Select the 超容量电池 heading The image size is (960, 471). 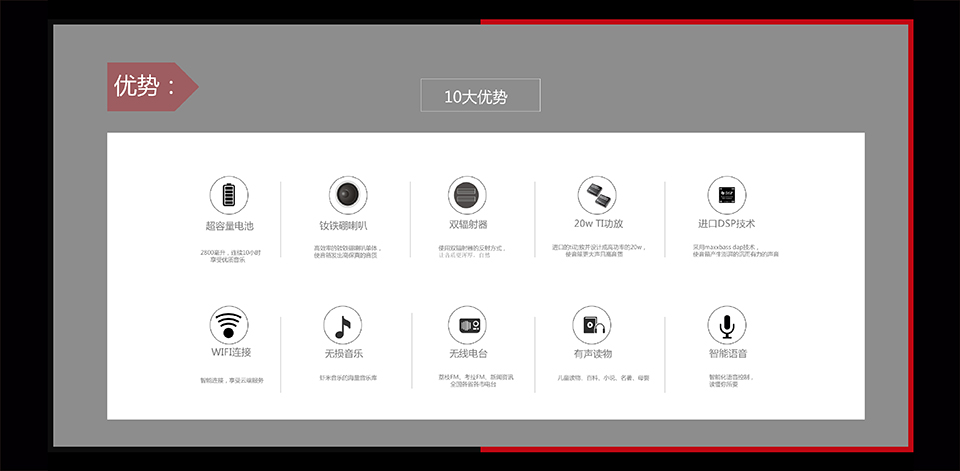pos(230,226)
